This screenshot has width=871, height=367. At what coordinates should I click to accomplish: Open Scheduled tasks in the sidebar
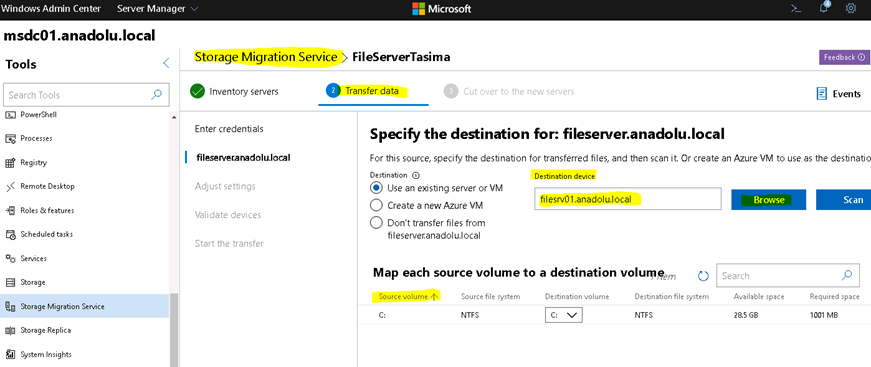coord(39,234)
